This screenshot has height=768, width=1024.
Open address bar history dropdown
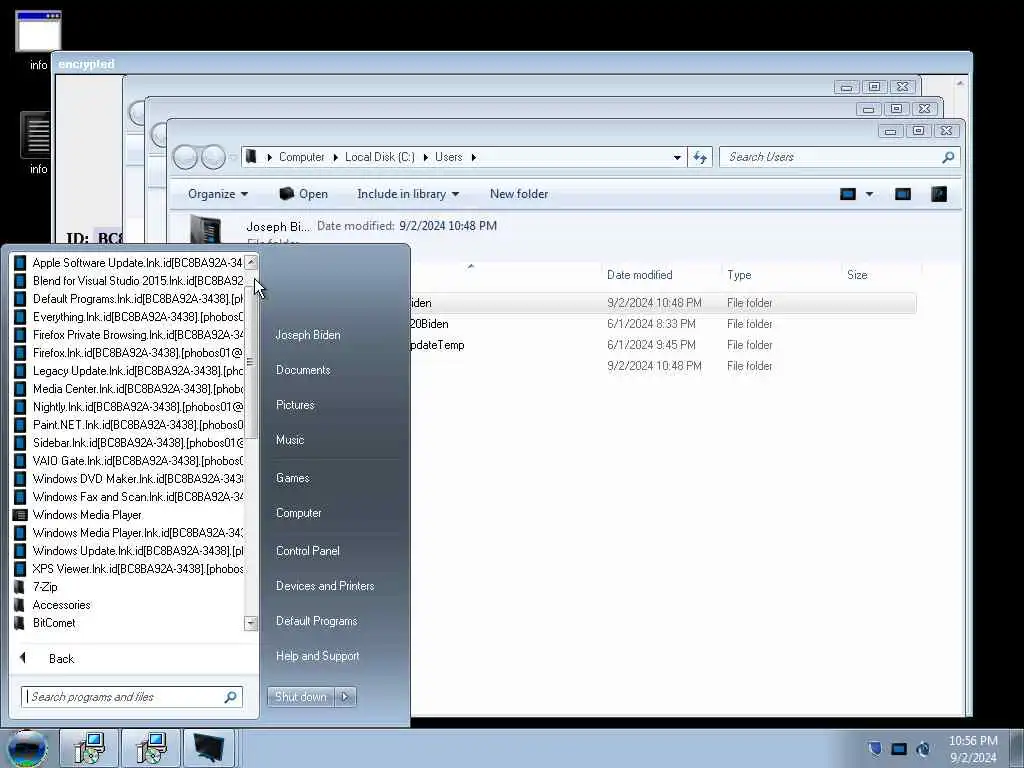point(677,157)
